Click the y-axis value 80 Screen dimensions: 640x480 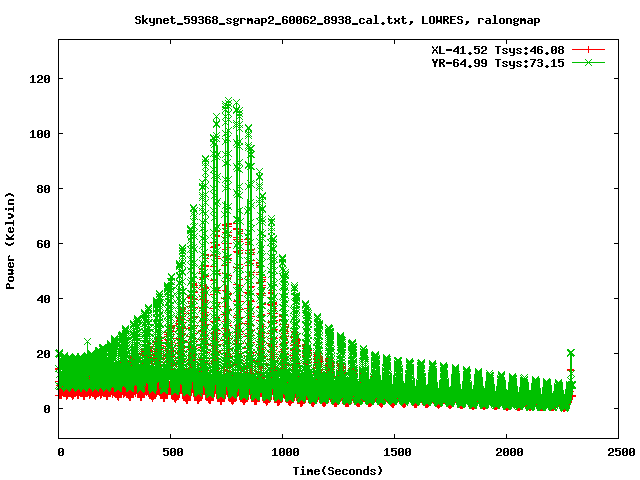tap(43, 189)
